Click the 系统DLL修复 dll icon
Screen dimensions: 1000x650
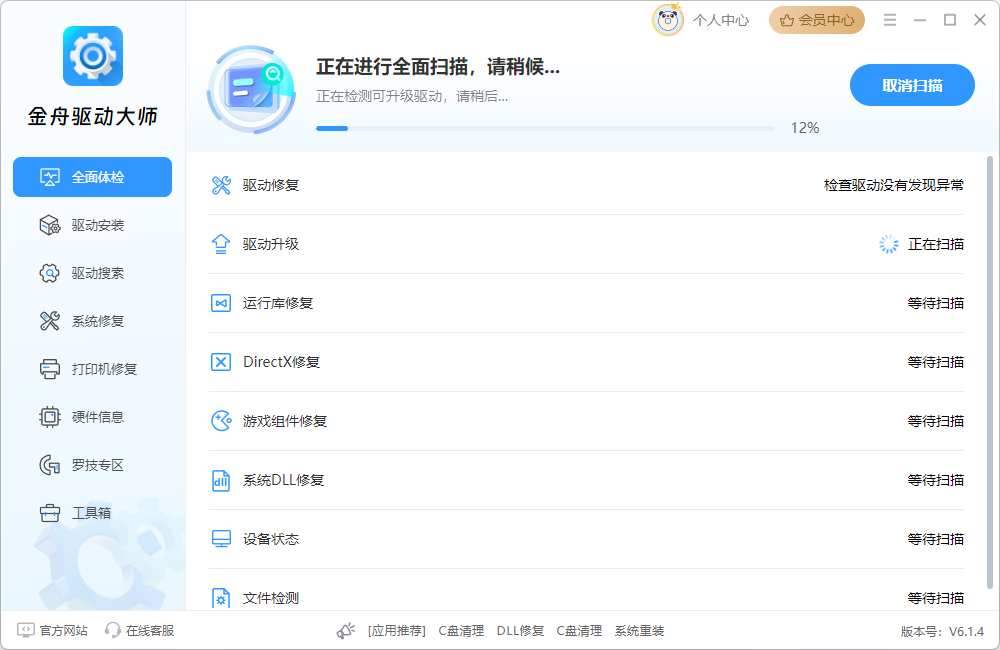coord(221,480)
